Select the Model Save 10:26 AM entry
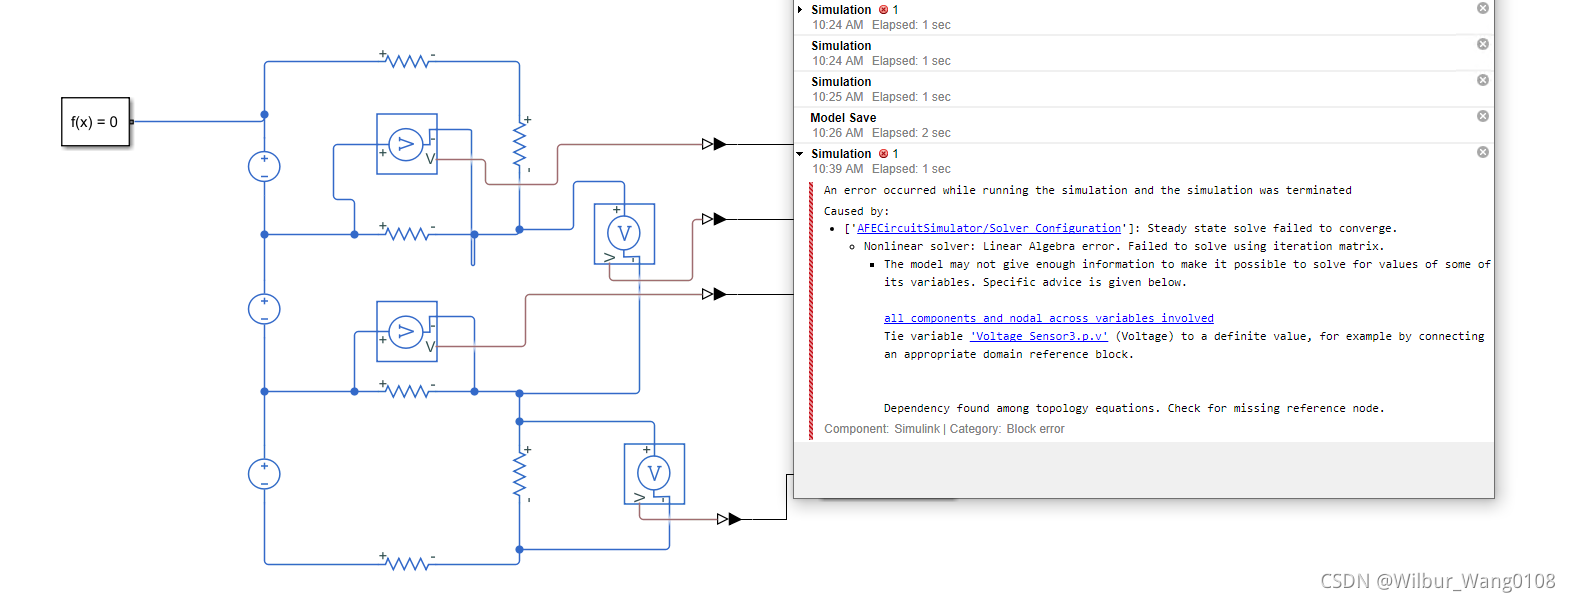Screen dimensions: 1570x602 pyautogui.click(x=843, y=118)
